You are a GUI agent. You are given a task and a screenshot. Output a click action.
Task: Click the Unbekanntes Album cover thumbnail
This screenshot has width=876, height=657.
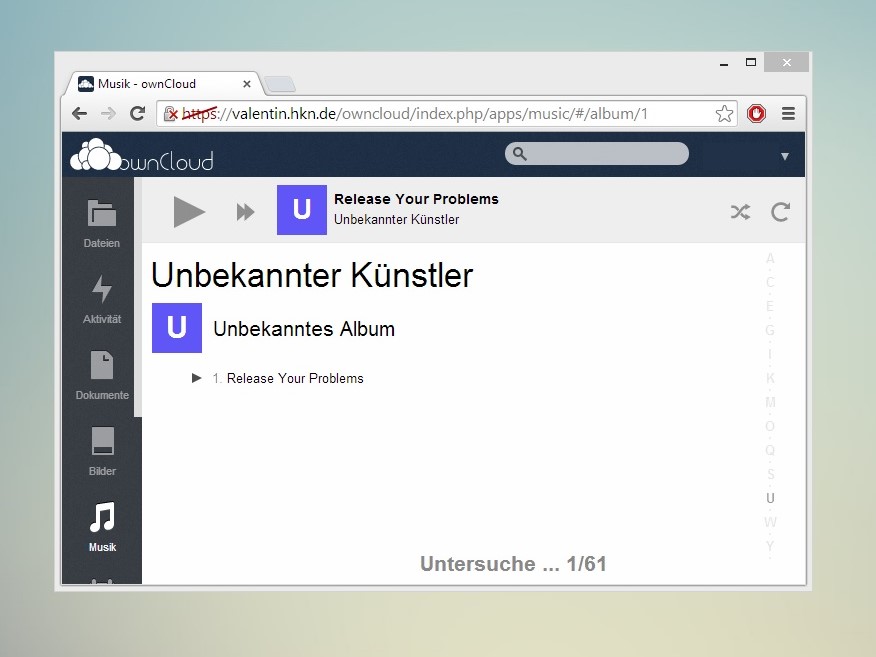[177, 328]
